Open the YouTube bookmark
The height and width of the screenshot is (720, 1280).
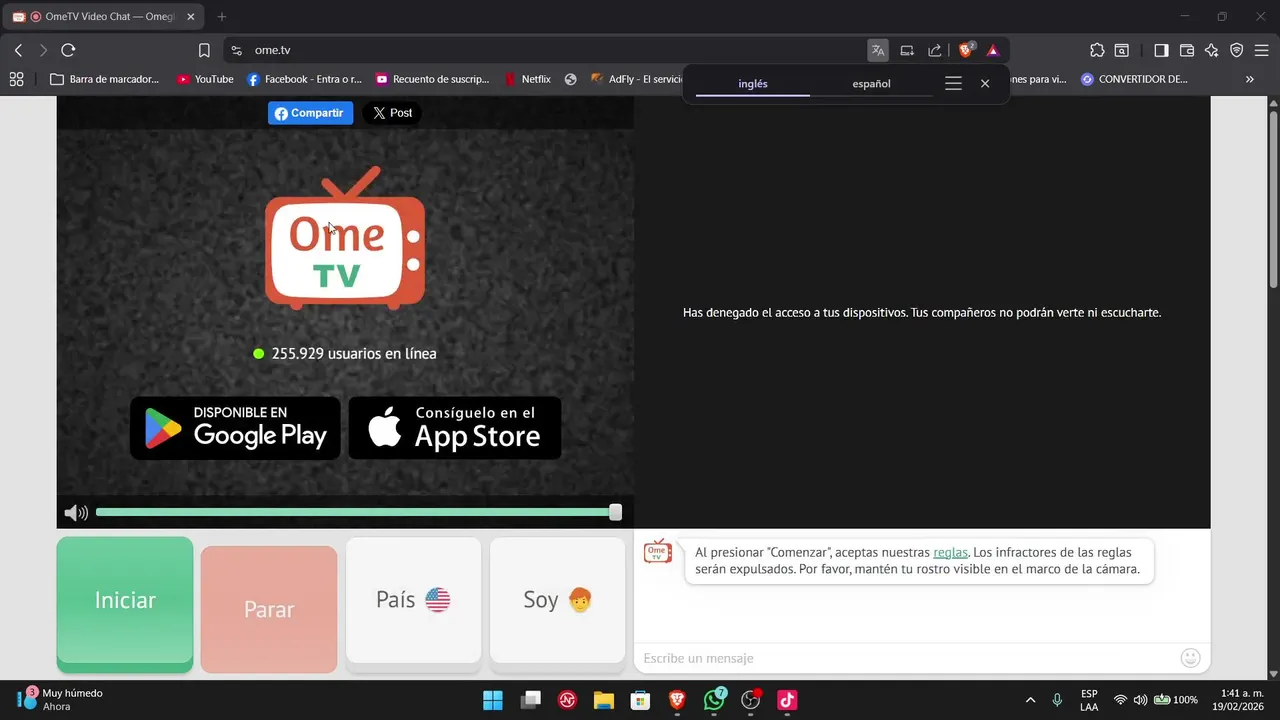coord(205,79)
